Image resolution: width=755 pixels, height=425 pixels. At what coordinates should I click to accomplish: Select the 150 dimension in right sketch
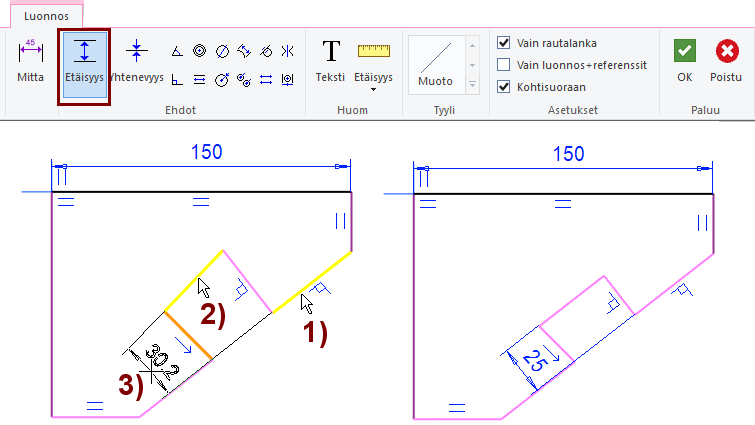[569, 154]
